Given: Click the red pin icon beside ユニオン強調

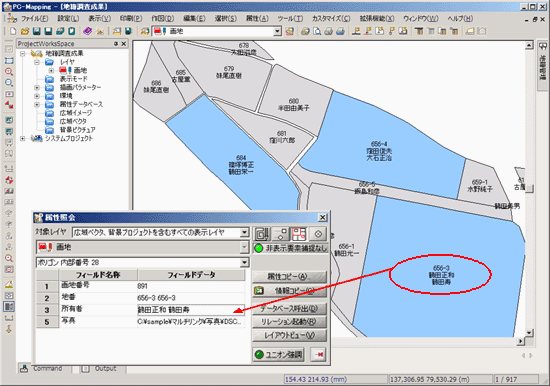Looking at the screenshot, I should 319,354.
